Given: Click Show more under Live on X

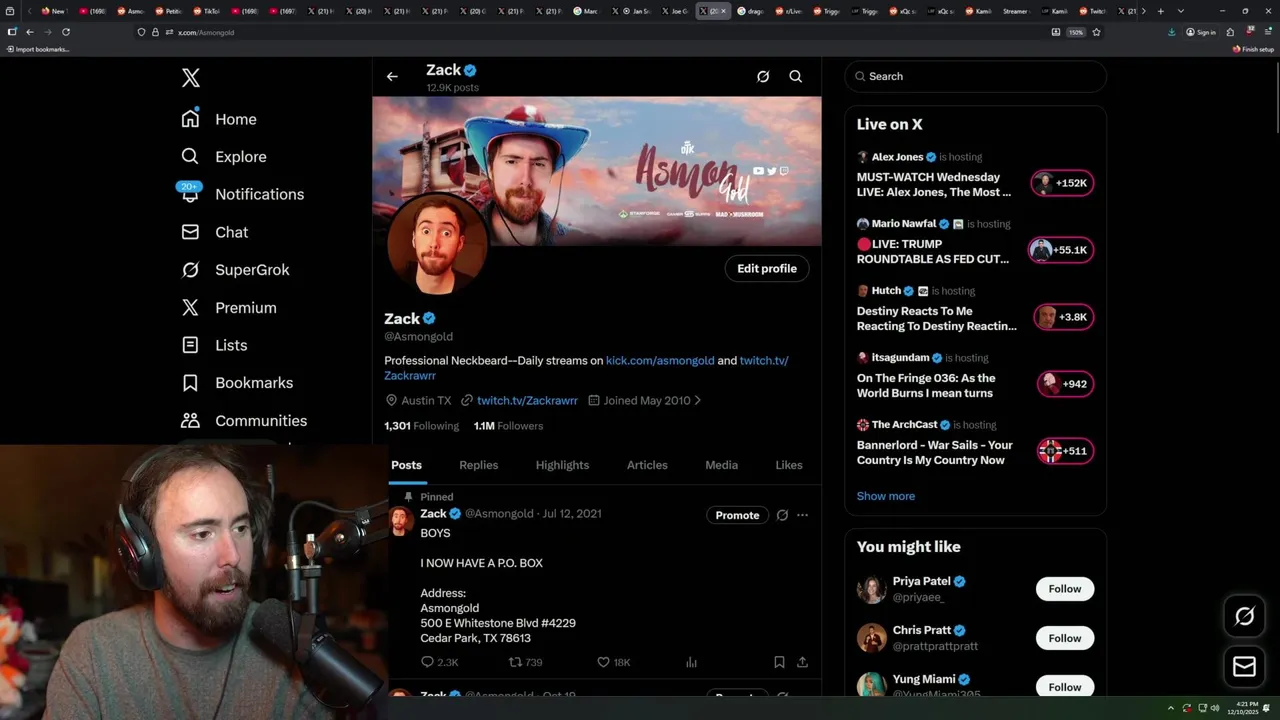Looking at the screenshot, I should pyautogui.click(x=885, y=496).
